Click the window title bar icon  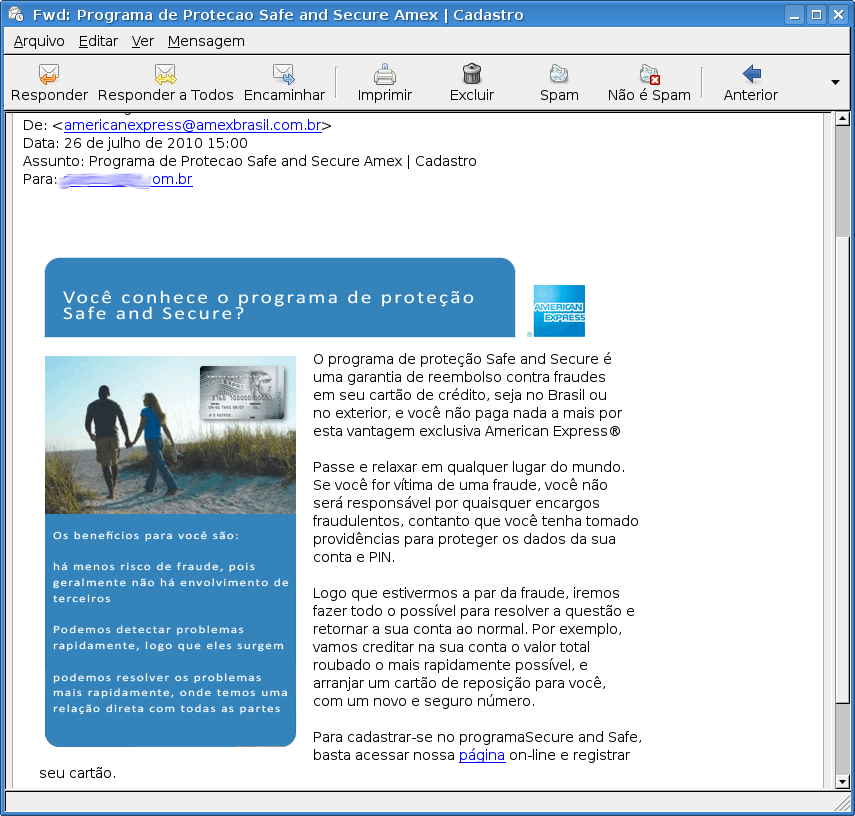point(16,15)
